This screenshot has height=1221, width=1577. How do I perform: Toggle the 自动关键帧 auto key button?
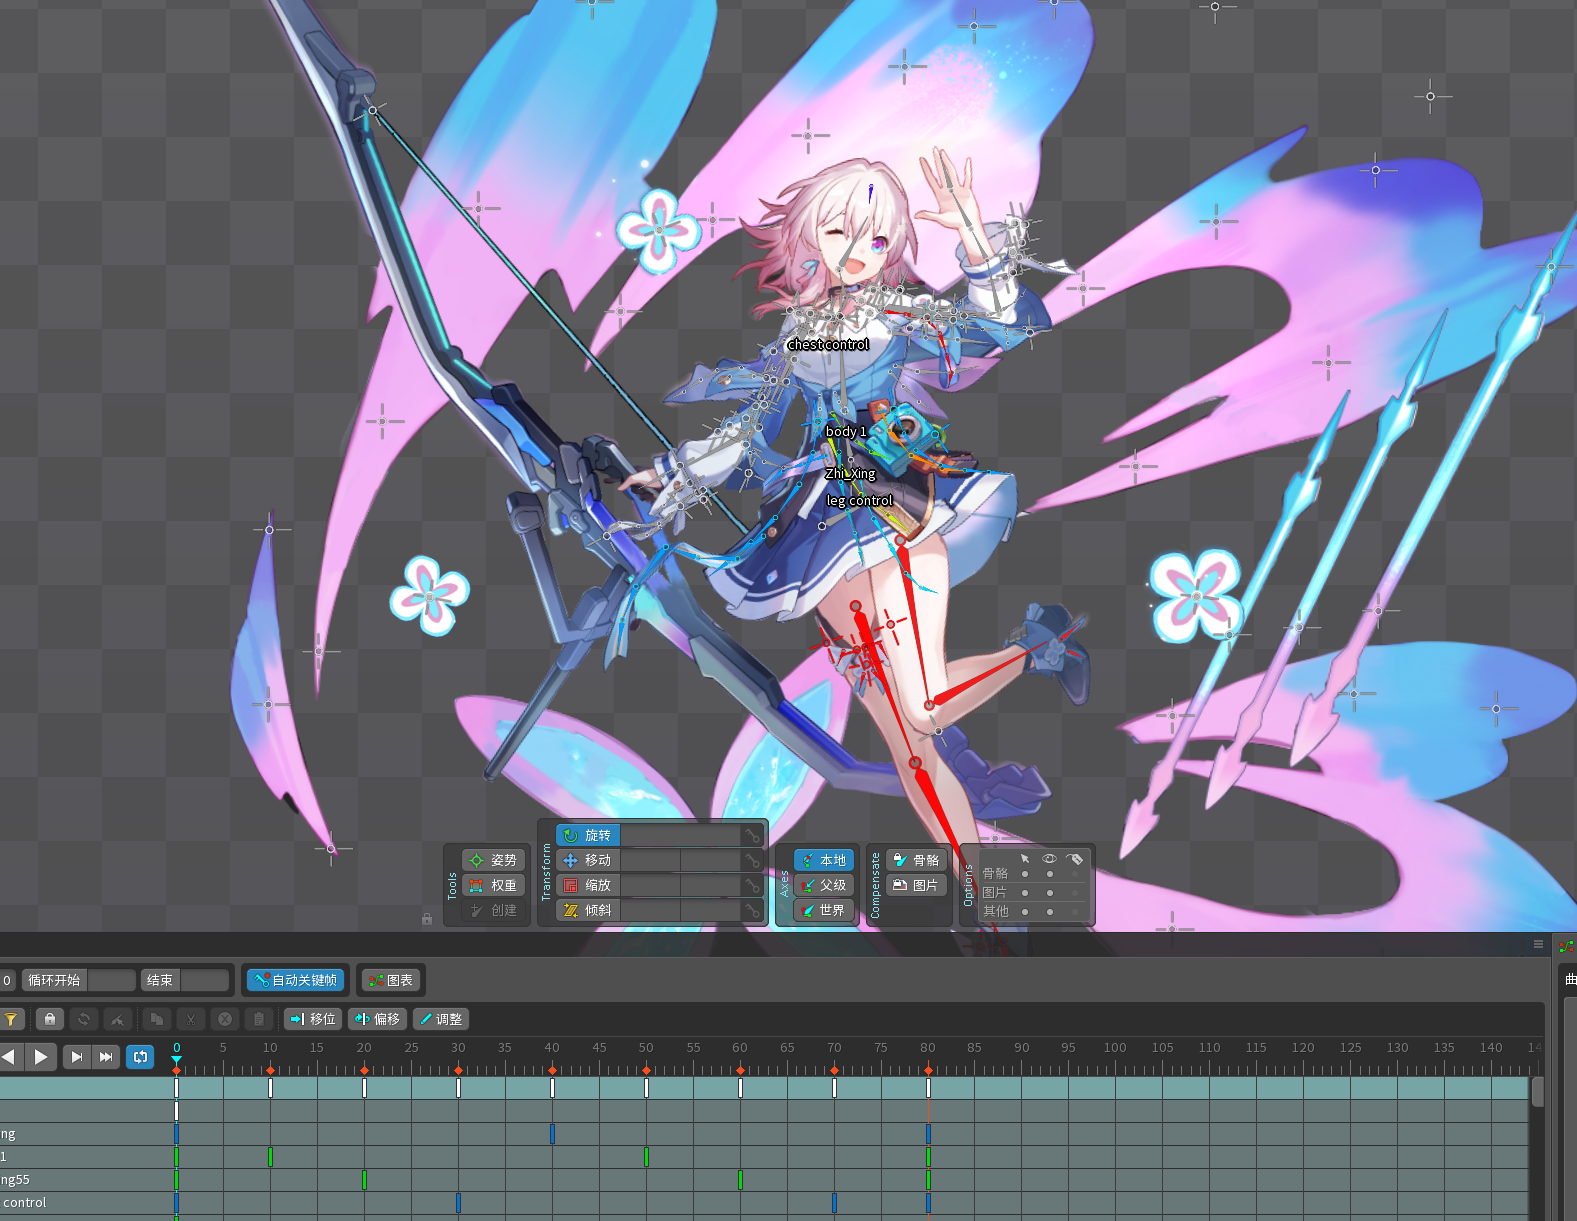[x=295, y=980]
